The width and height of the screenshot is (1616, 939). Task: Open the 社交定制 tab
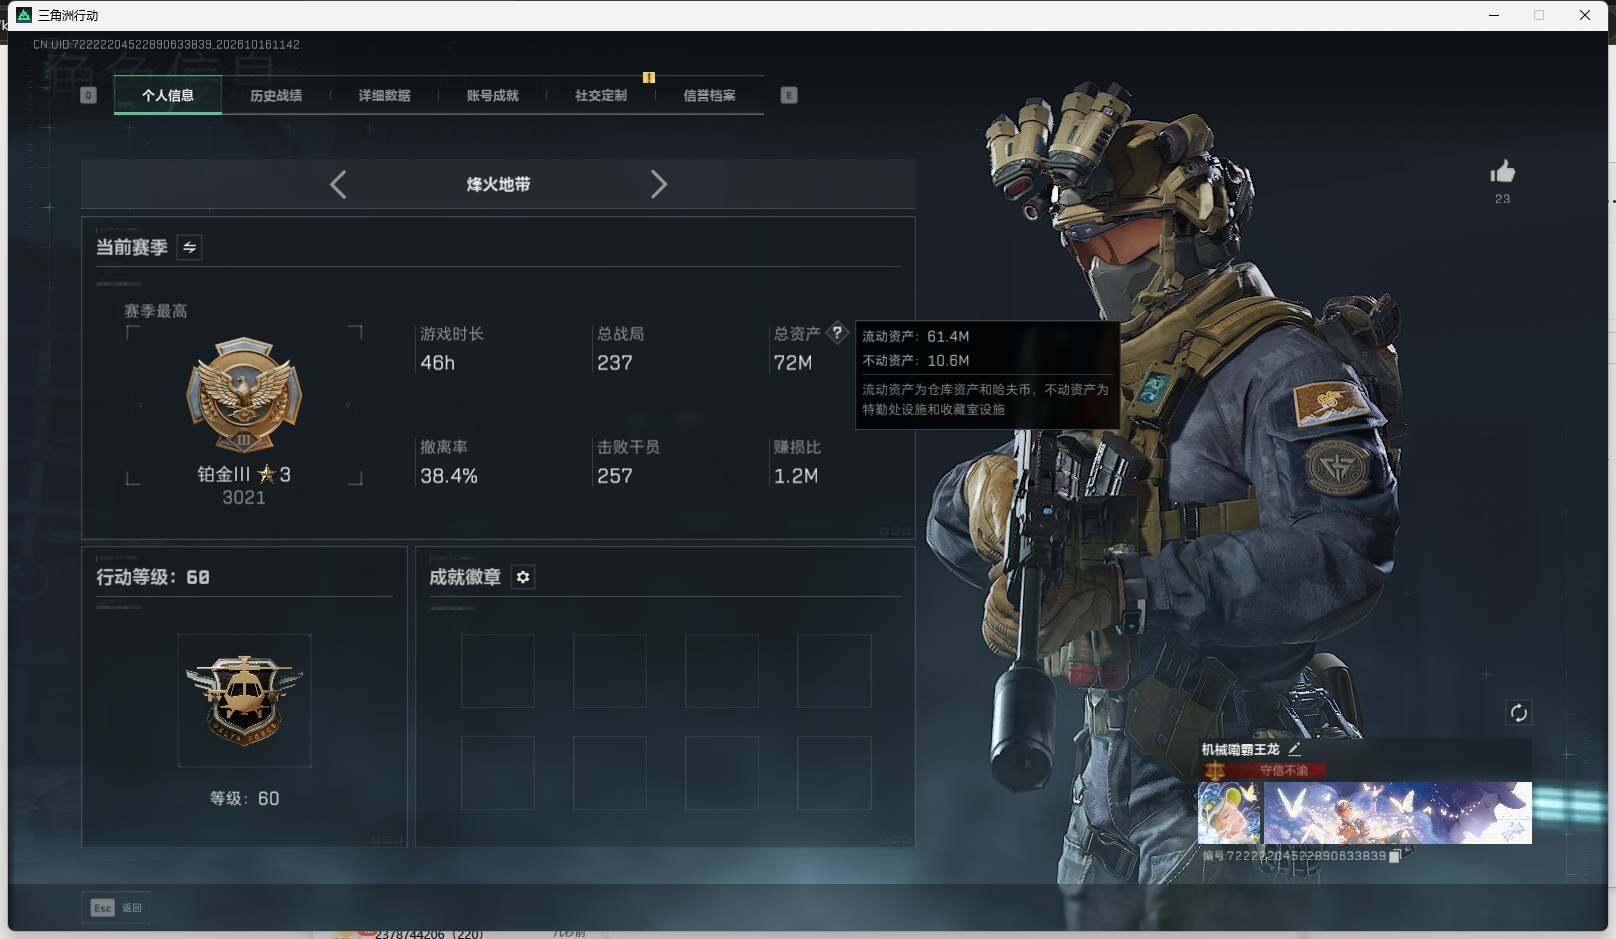[x=601, y=96]
